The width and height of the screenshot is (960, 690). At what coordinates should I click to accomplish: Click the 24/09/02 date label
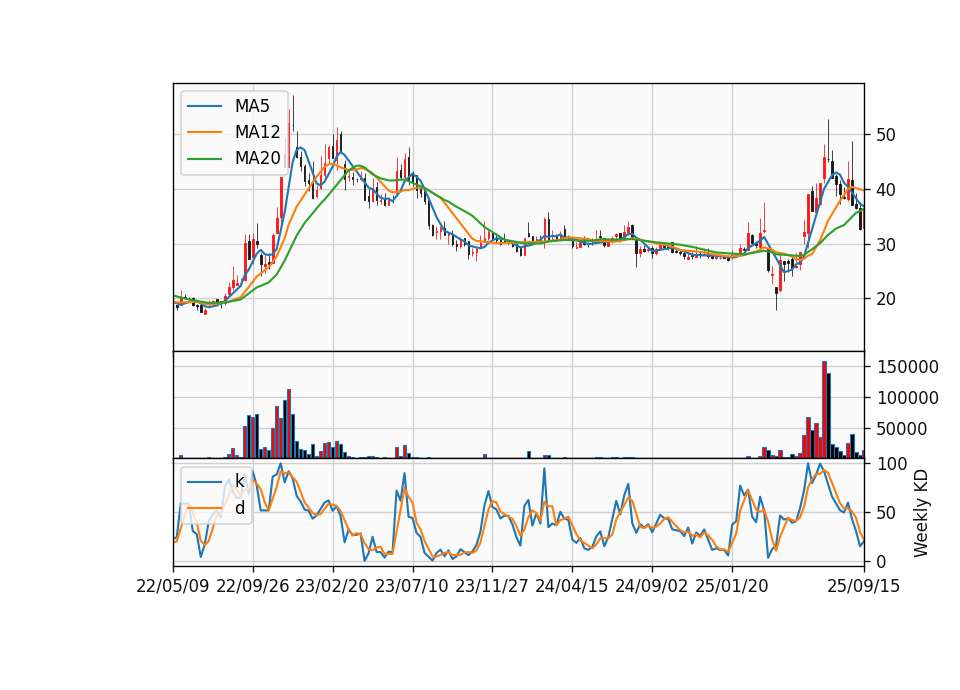tap(651, 586)
